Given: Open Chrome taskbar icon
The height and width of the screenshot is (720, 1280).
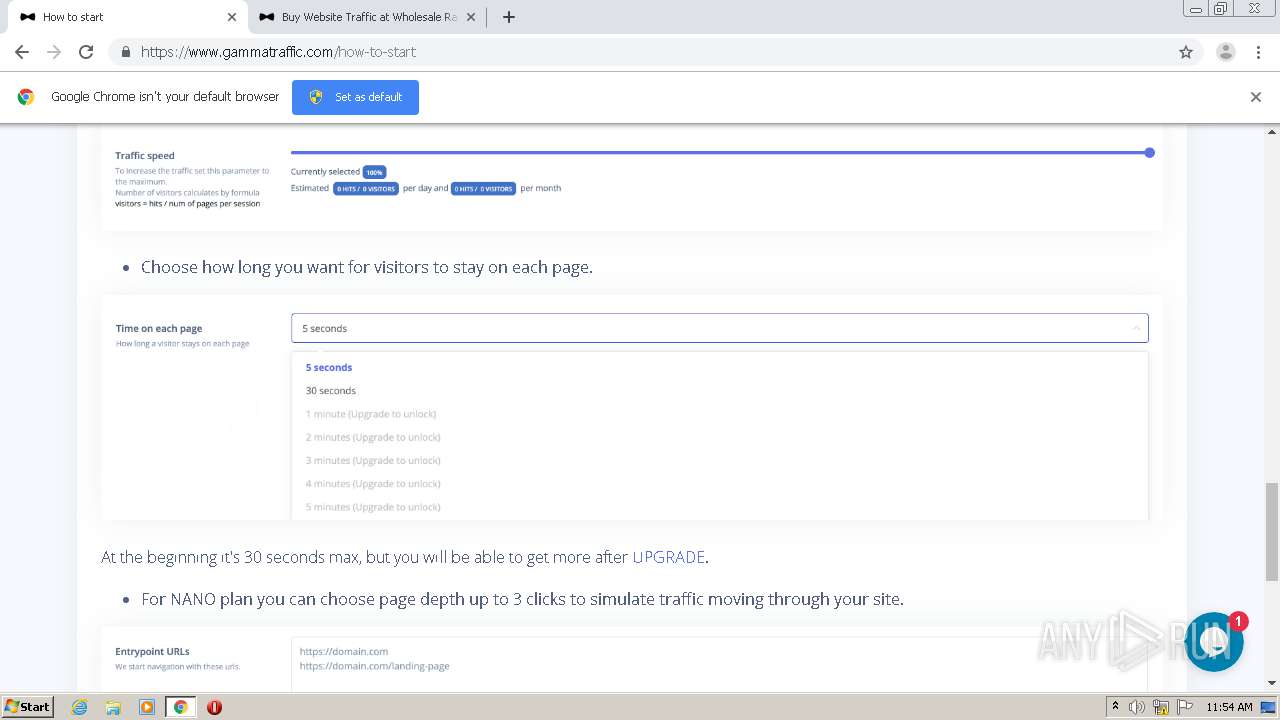Looking at the screenshot, I should [180, 707].
